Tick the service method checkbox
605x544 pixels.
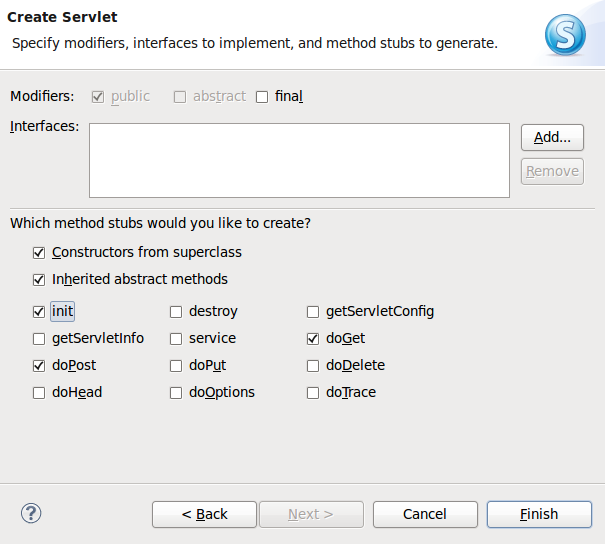pyautogui.click(x=176, y=339)
